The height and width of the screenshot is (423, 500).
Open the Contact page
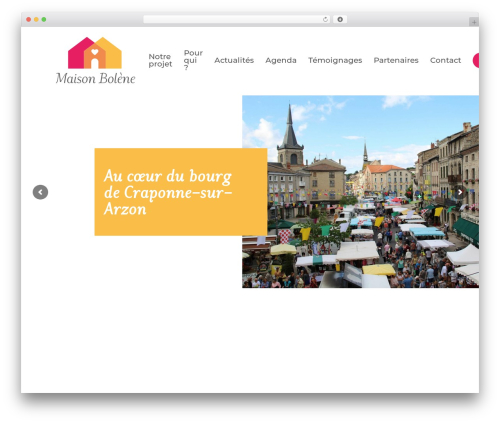click(445, 60)
